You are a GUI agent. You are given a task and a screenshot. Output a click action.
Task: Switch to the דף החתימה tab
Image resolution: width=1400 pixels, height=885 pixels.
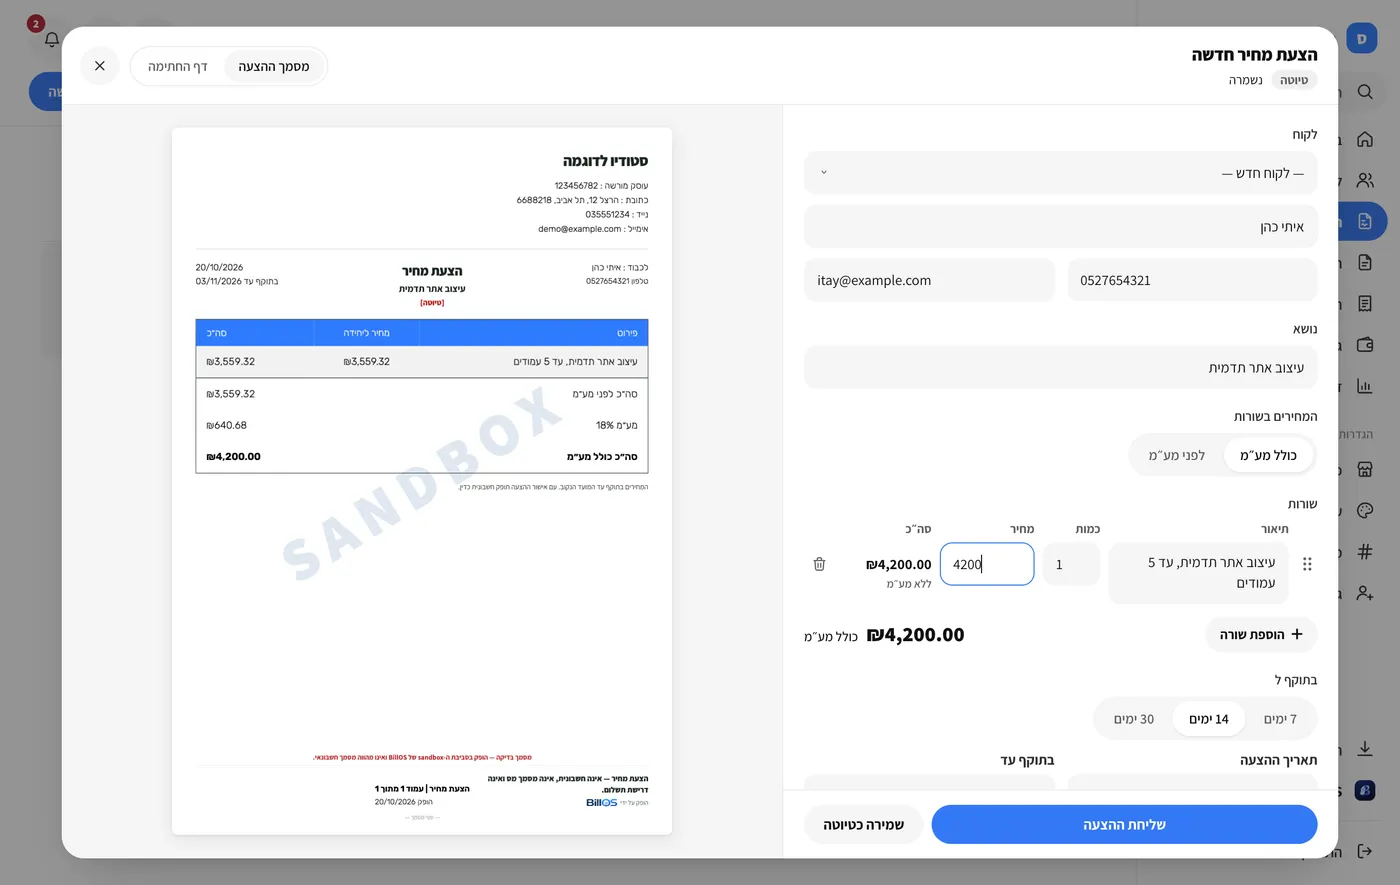[178, 66]
